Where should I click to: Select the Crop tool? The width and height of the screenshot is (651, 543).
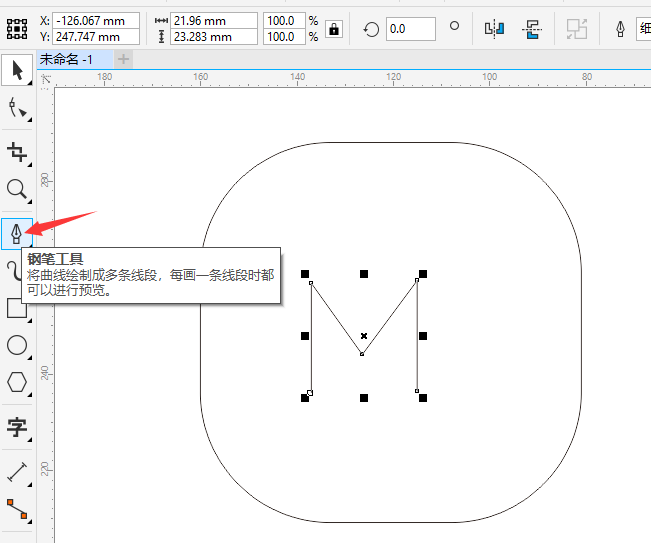[x=17, y=152]
